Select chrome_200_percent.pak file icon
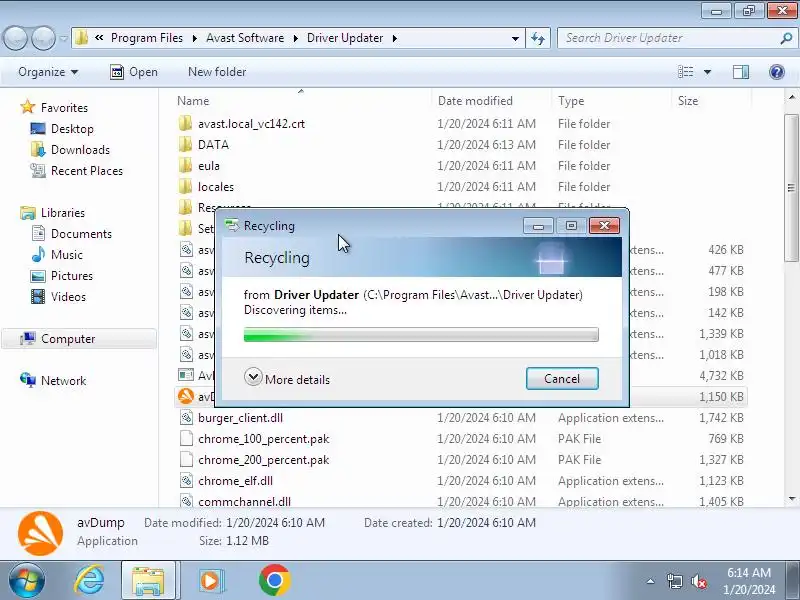Viewport: 800px width, 600px height. 186,459
